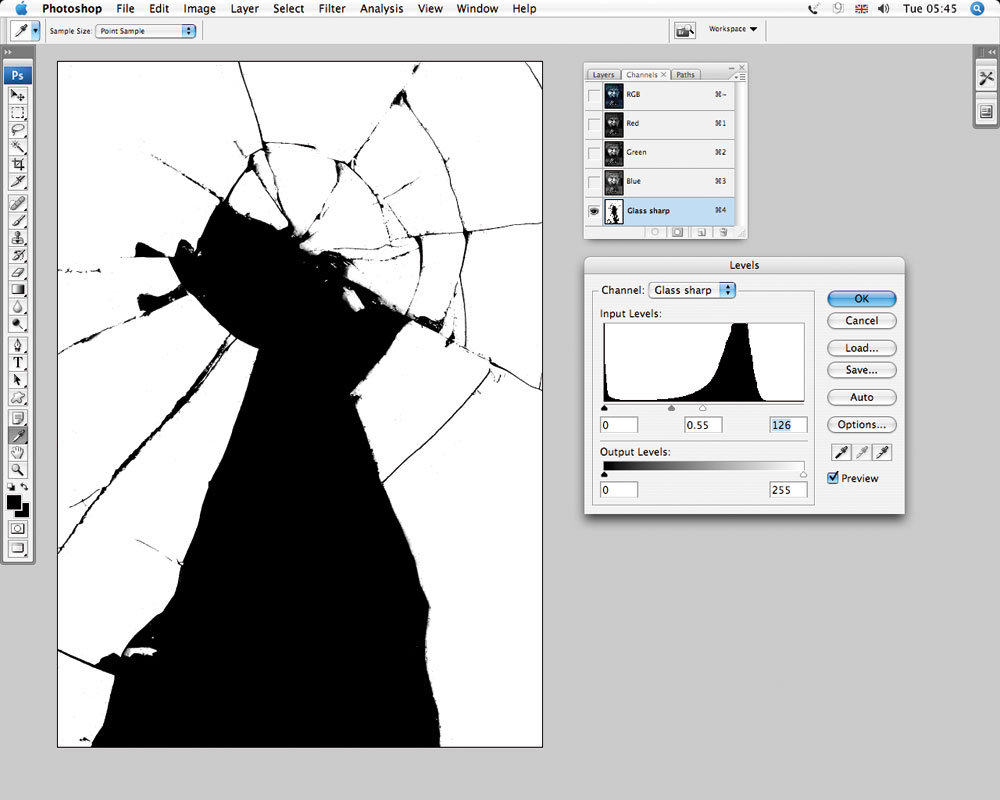Viewport: 1000px width, 800px height.
Task: Click the create new channel icon
Action: pyautogui.click(x=702, y=232)
